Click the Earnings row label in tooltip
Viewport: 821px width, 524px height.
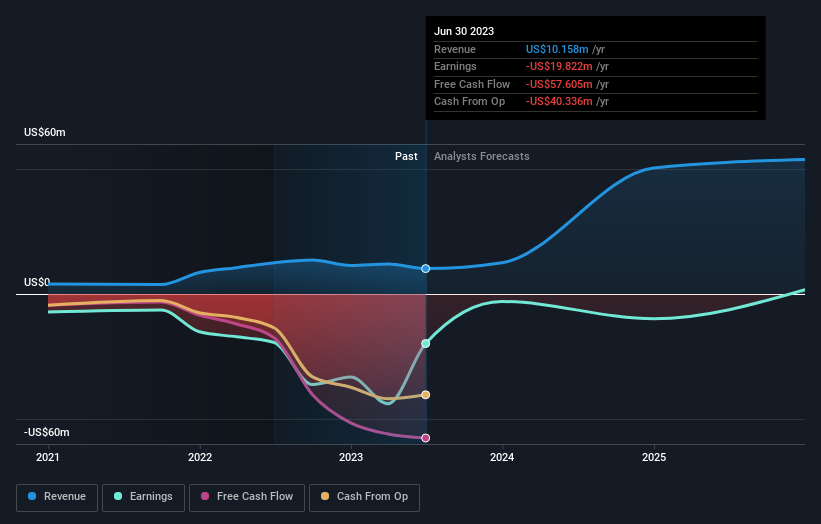click(x=455, y=66)
